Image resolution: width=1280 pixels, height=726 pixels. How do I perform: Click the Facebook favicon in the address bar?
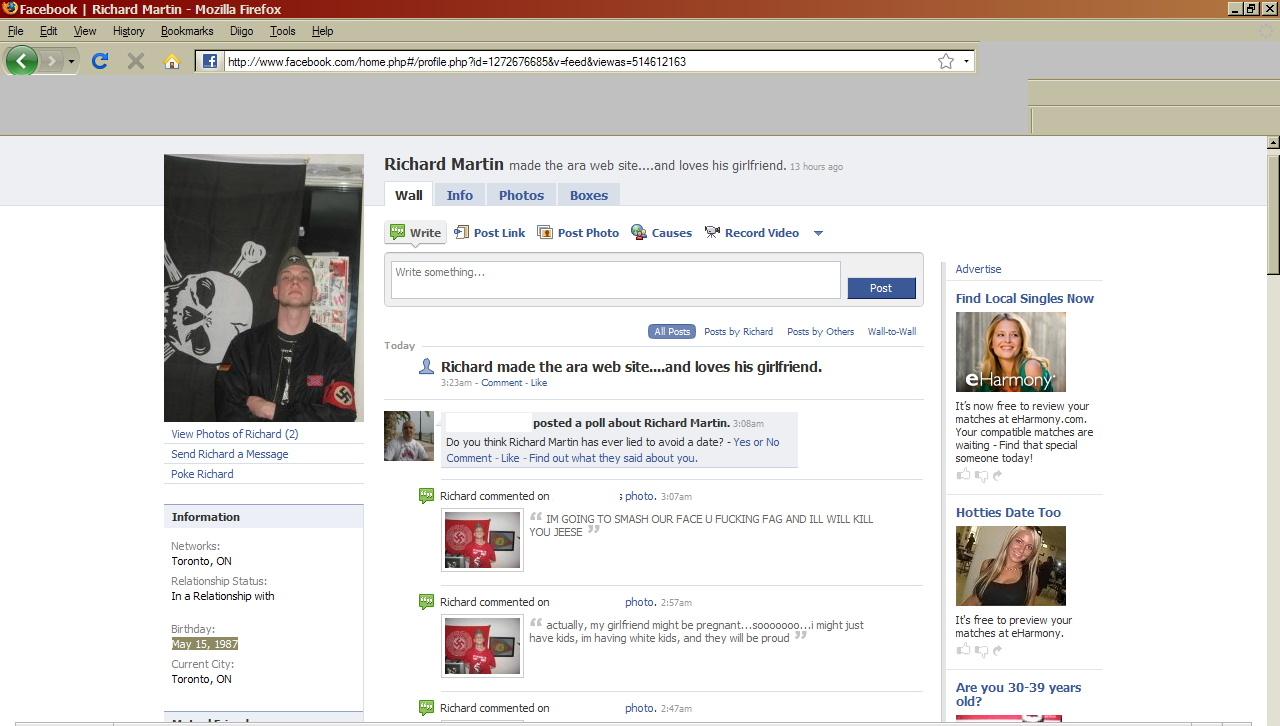pyautogui.click(x=210, y=61)
